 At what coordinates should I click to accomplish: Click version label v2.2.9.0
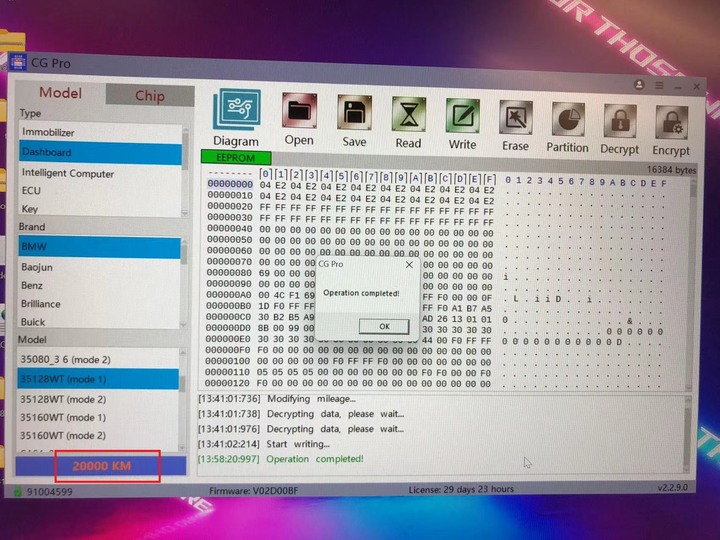pos(672,488)
